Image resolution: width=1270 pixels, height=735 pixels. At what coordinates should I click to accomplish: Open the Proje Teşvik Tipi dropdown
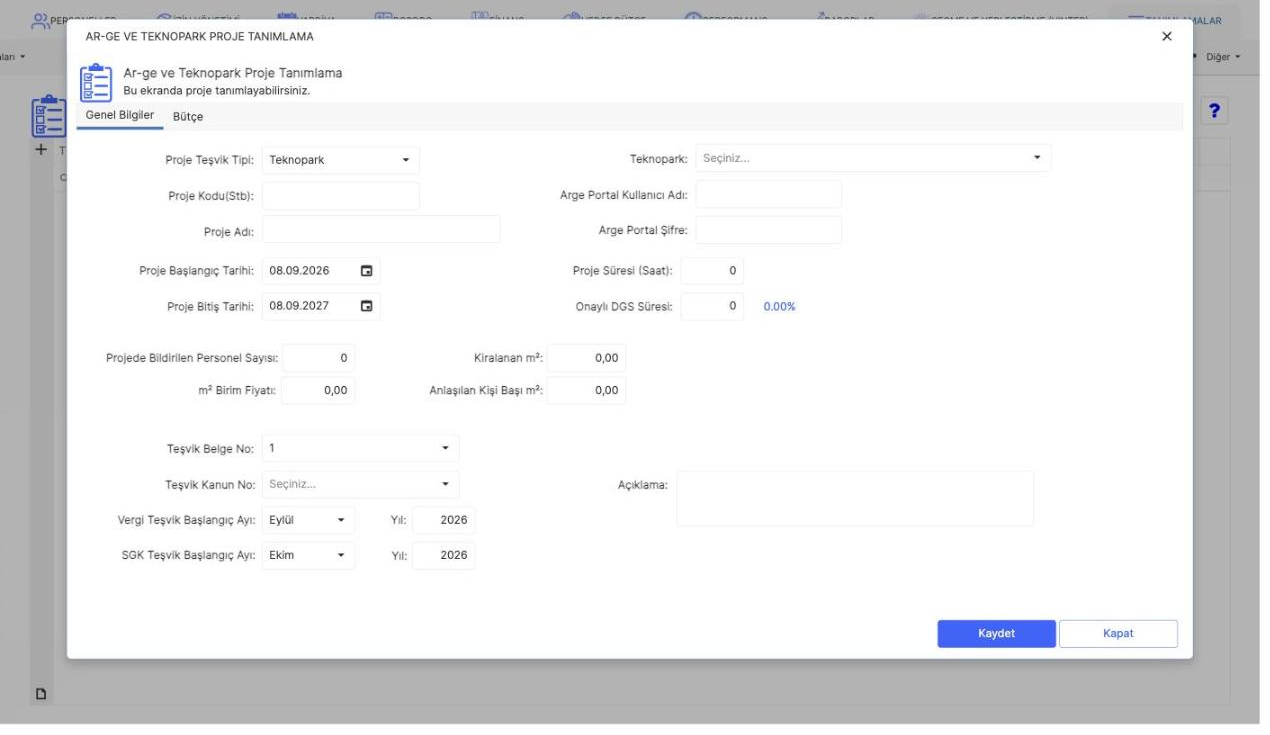341,159
